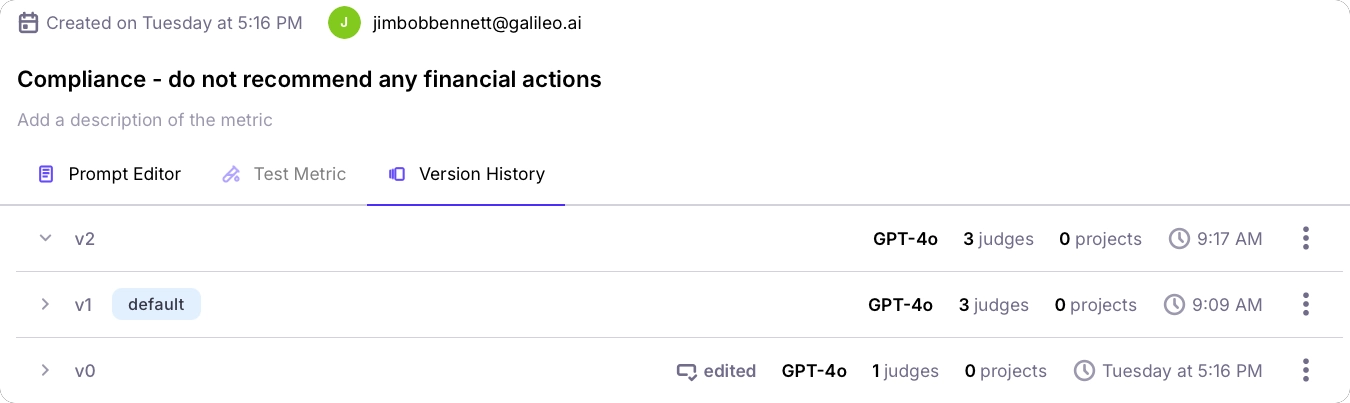Click the green J user avatar
Image resolution: width=1350 pixels, height=403 pixels.
[x=344, y=22]
